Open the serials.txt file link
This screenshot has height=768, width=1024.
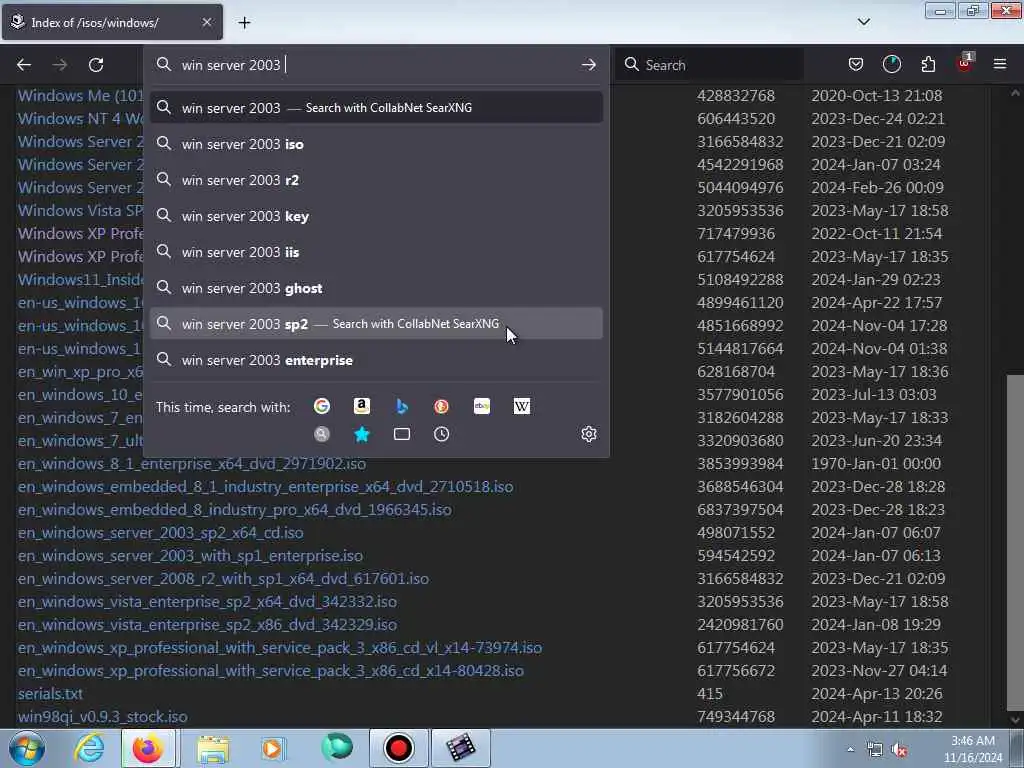[50, 694]
